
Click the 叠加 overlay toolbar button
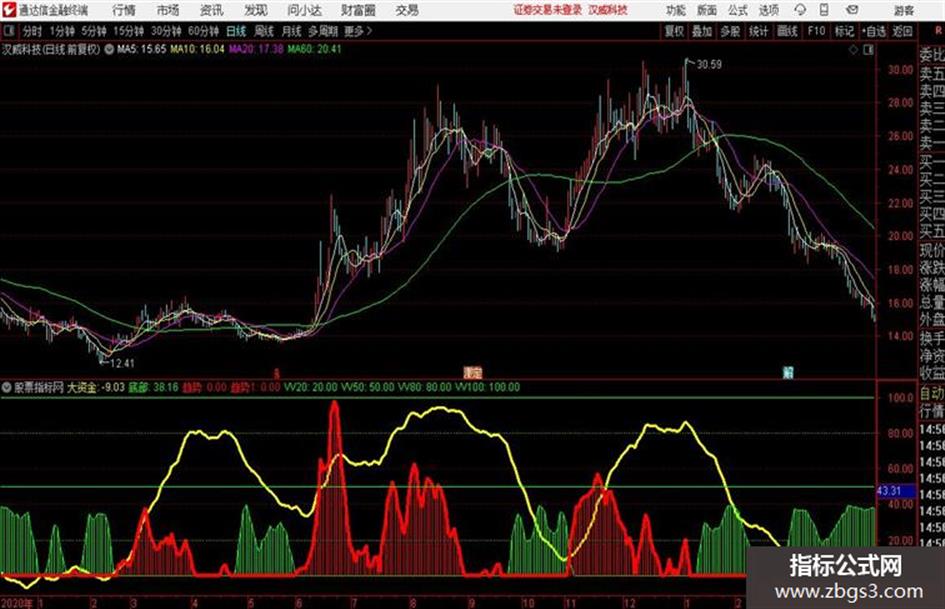[702, 31]
